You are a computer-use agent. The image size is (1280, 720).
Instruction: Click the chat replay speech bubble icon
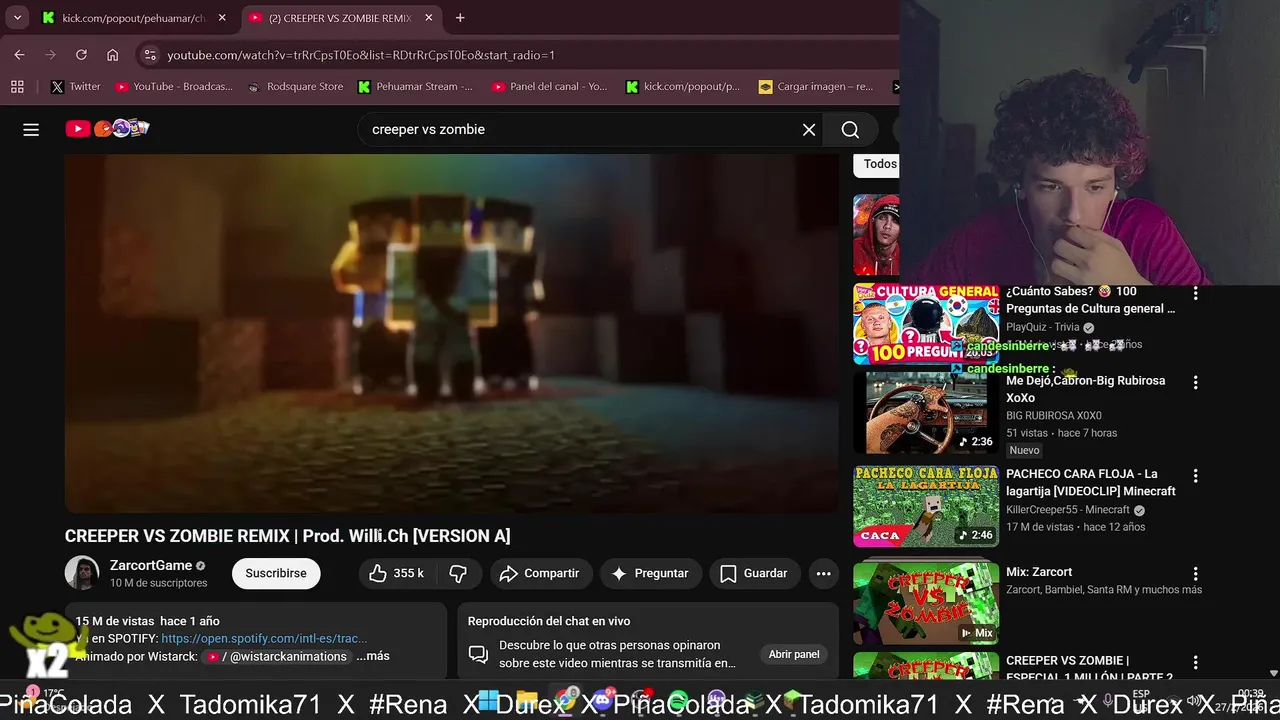478,654
